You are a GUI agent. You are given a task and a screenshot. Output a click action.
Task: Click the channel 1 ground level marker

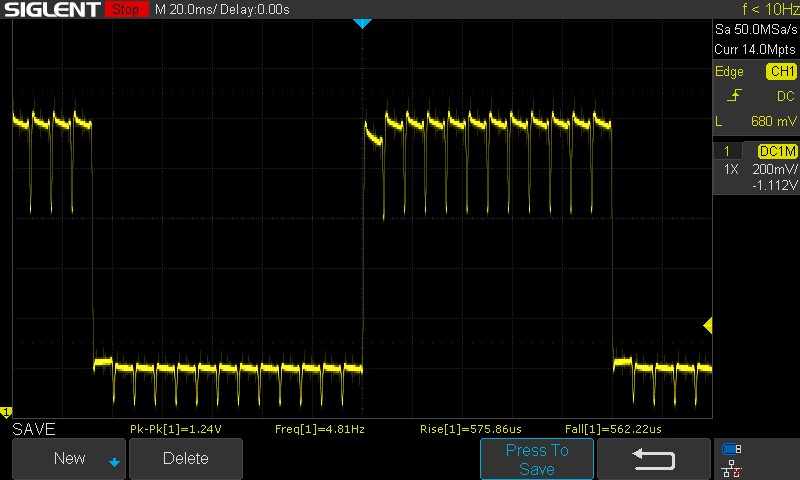(x=6, y=412)
